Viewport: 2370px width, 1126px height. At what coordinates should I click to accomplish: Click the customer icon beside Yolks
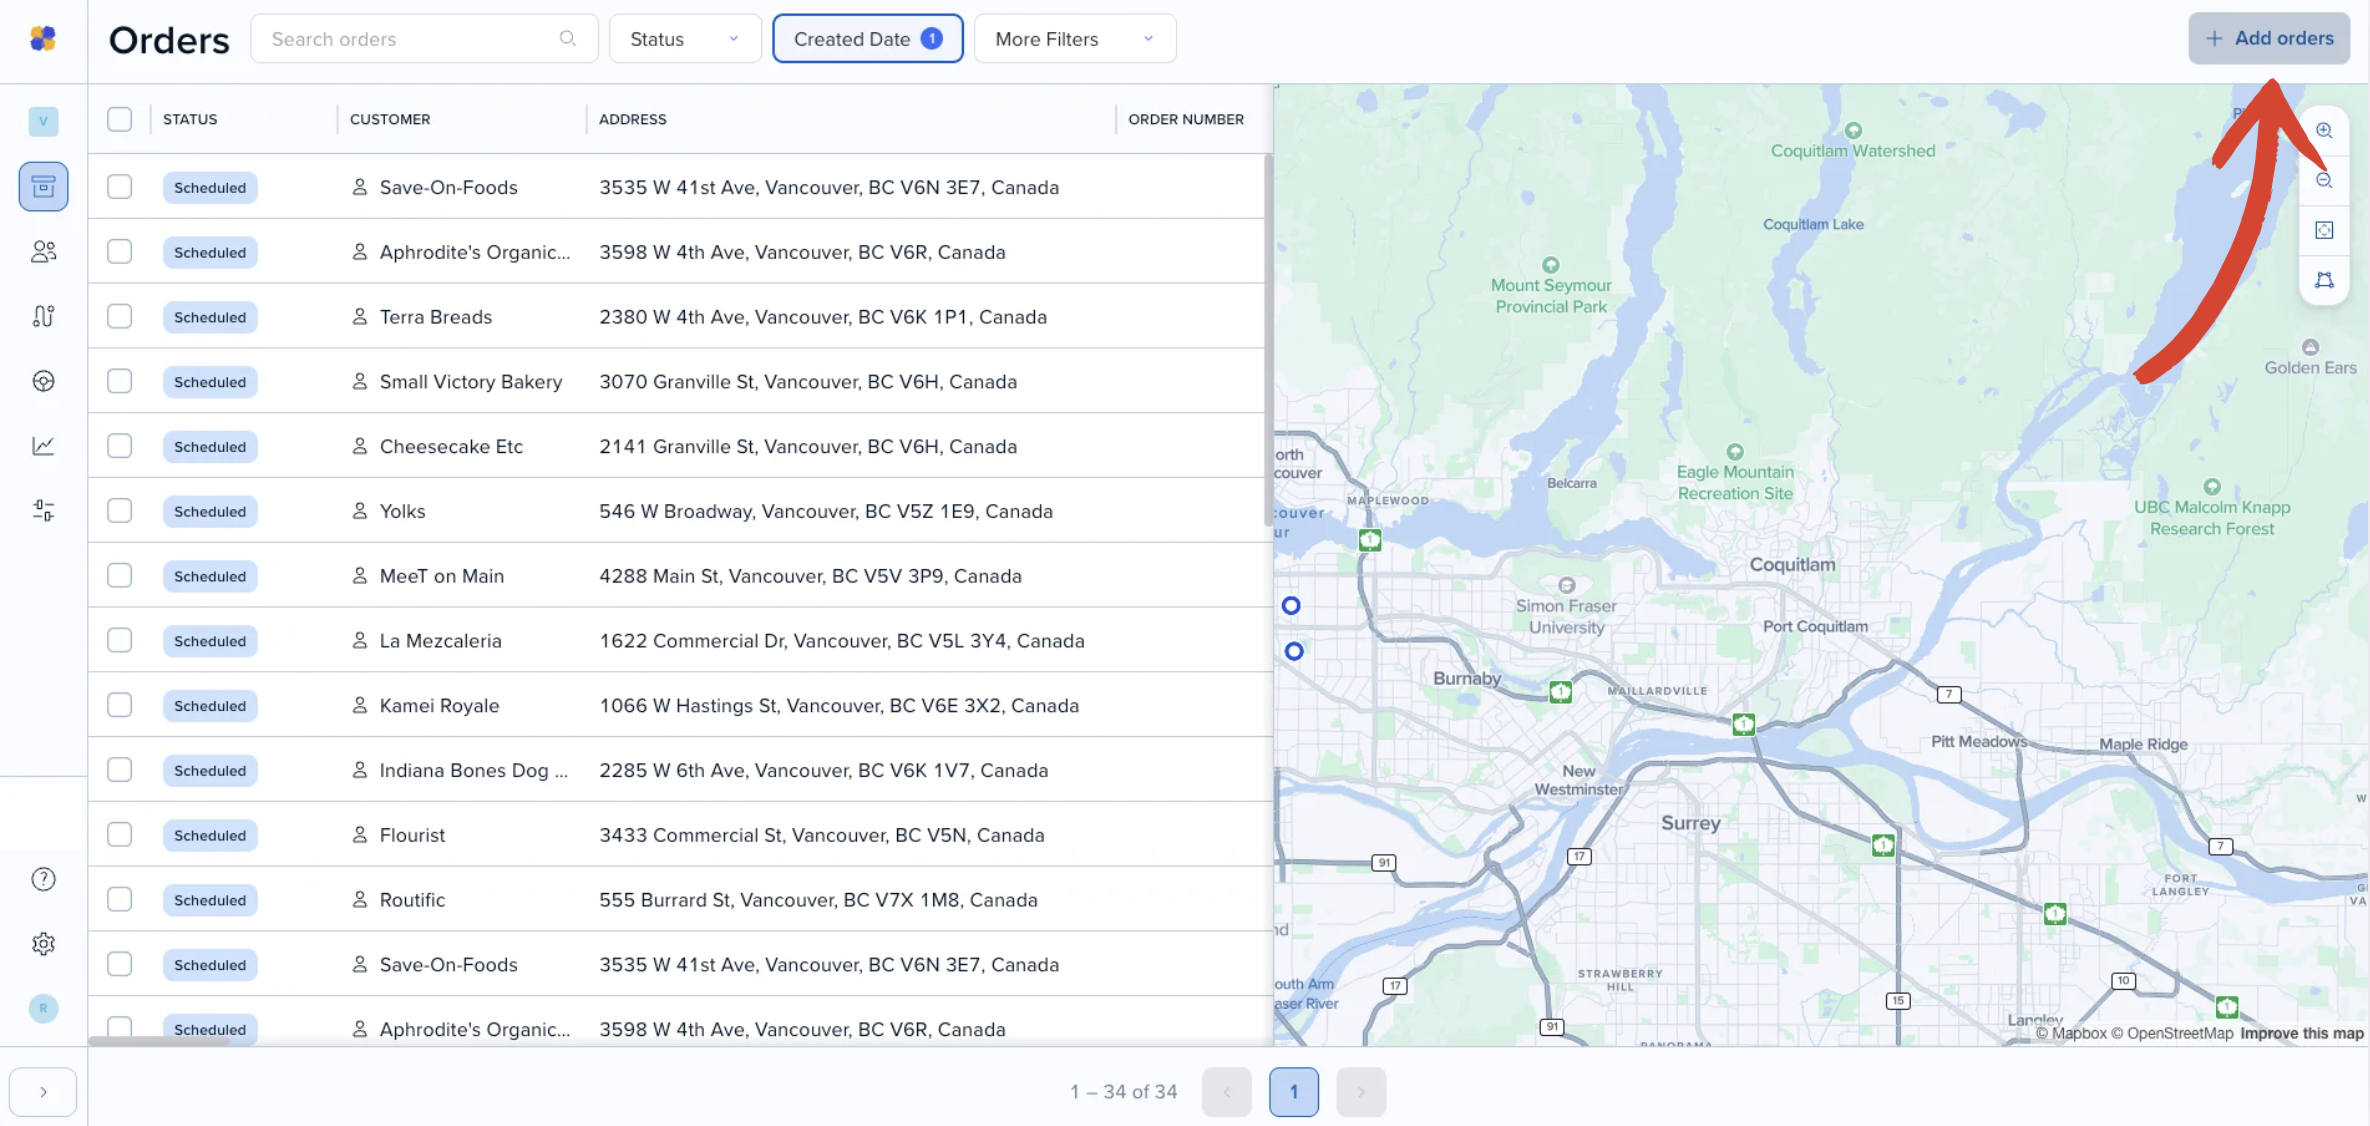pos(359,511)
